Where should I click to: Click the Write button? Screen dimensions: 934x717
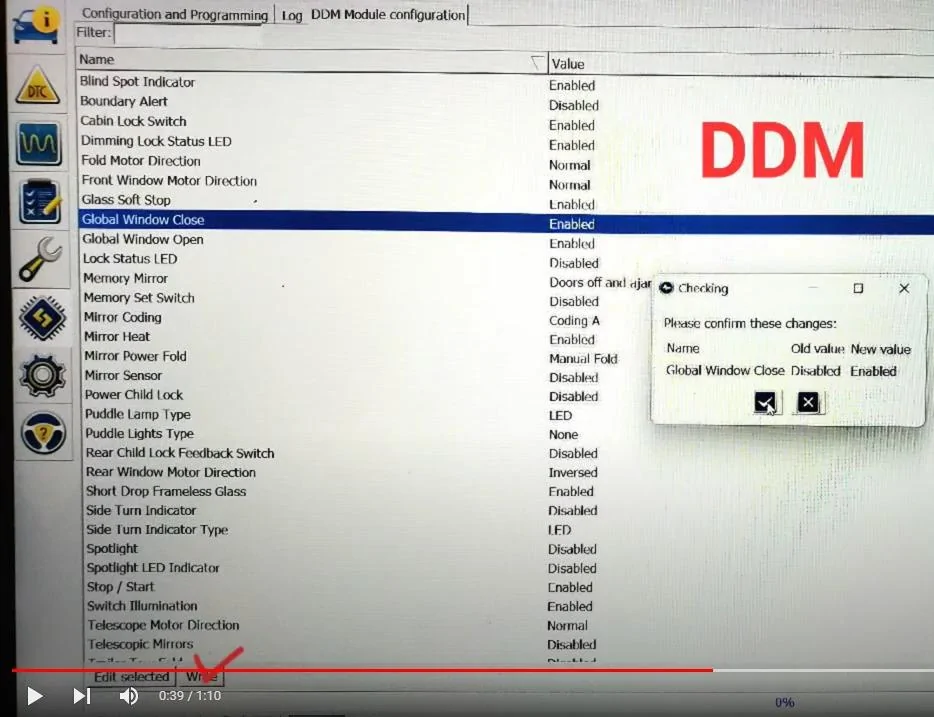click(x=201, y=677)
